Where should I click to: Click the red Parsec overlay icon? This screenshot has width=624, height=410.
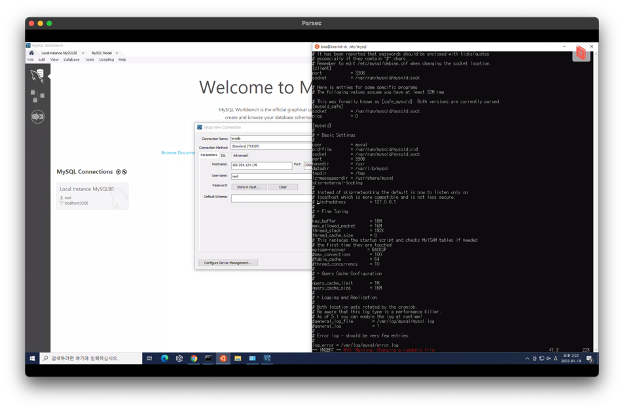[581, 53]
